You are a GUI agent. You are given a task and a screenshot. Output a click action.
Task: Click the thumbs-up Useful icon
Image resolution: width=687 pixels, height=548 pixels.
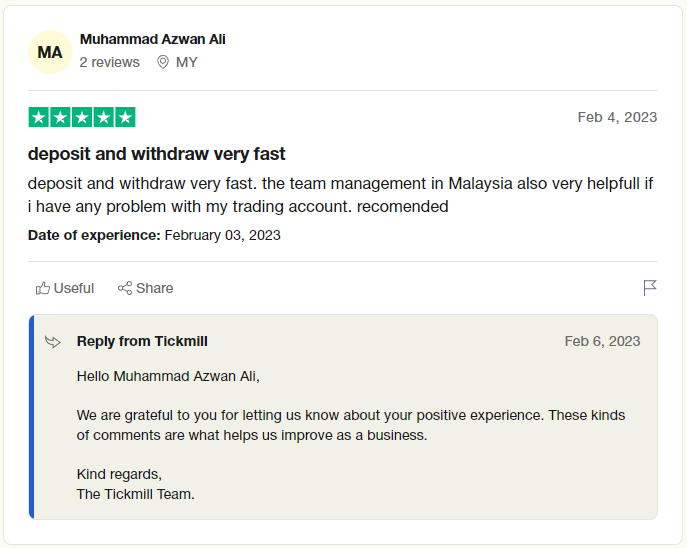click(42, 288)
